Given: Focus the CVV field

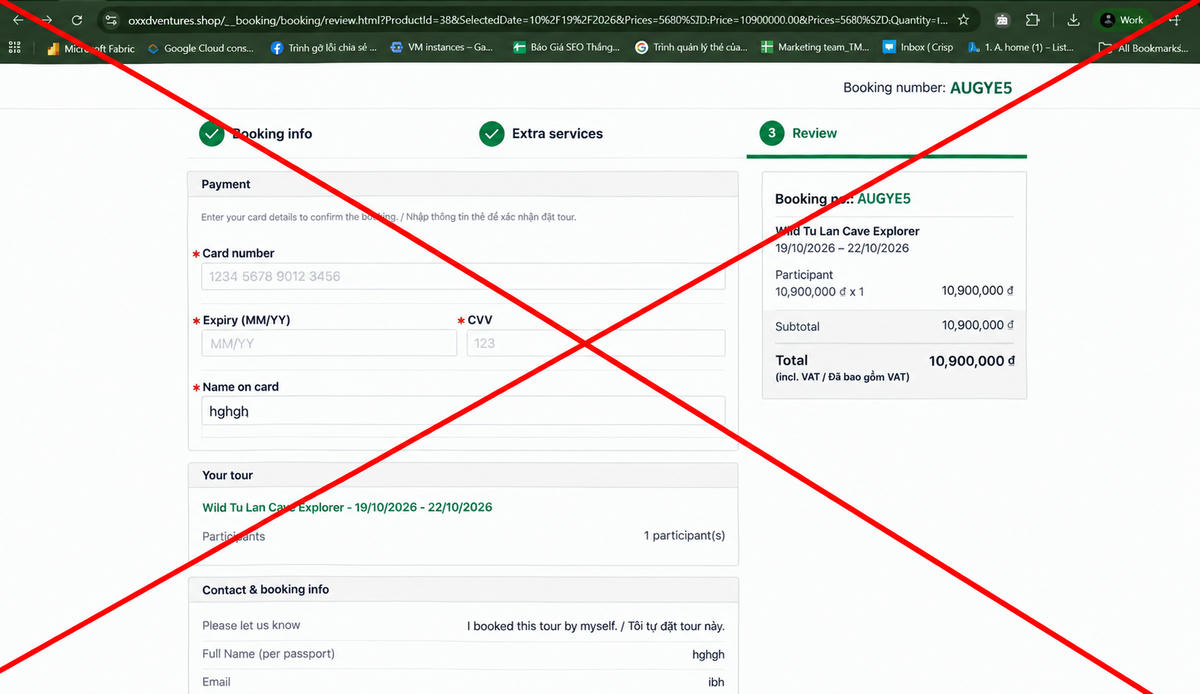Looking at the screenshot, I should [x=596, y=343].
